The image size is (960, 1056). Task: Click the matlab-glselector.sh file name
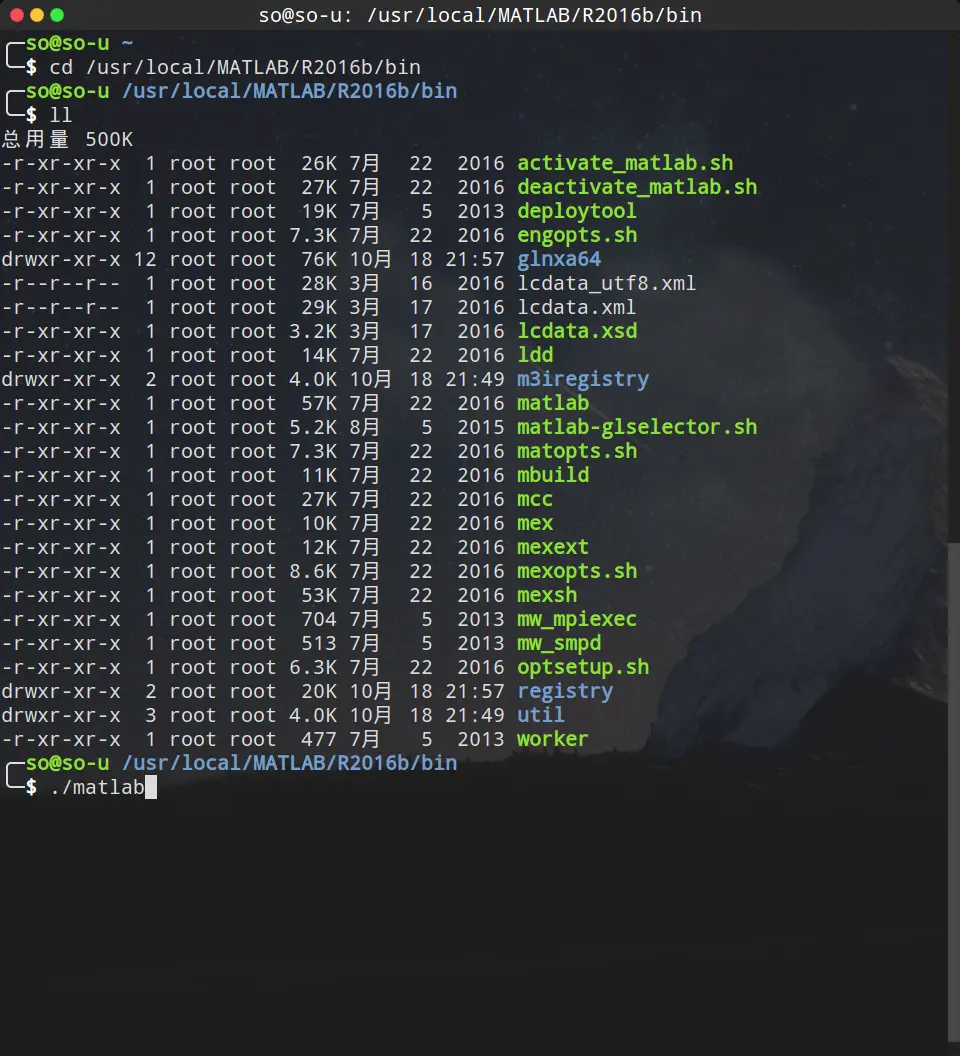637,427
